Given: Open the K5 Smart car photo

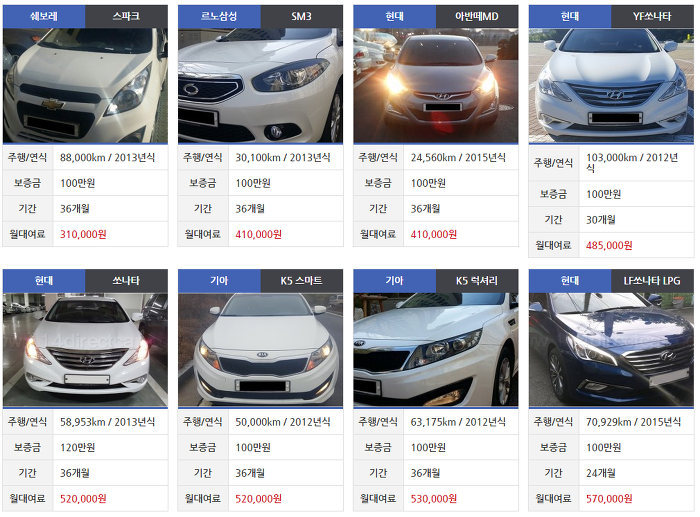Looking at the screenshot, I should pos(260,350).
